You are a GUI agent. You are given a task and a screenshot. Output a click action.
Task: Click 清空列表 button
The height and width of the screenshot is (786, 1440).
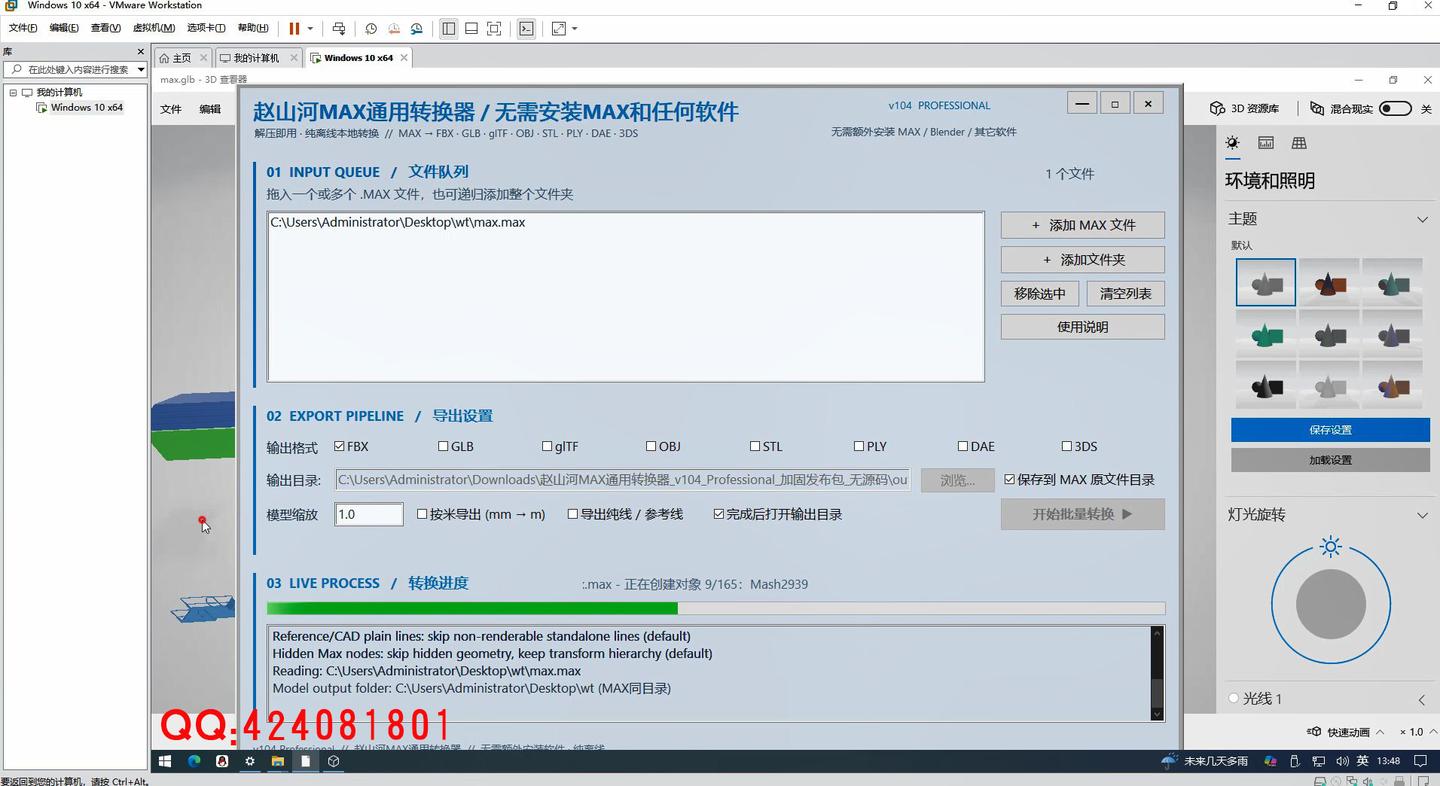(x=1125, y=293)
